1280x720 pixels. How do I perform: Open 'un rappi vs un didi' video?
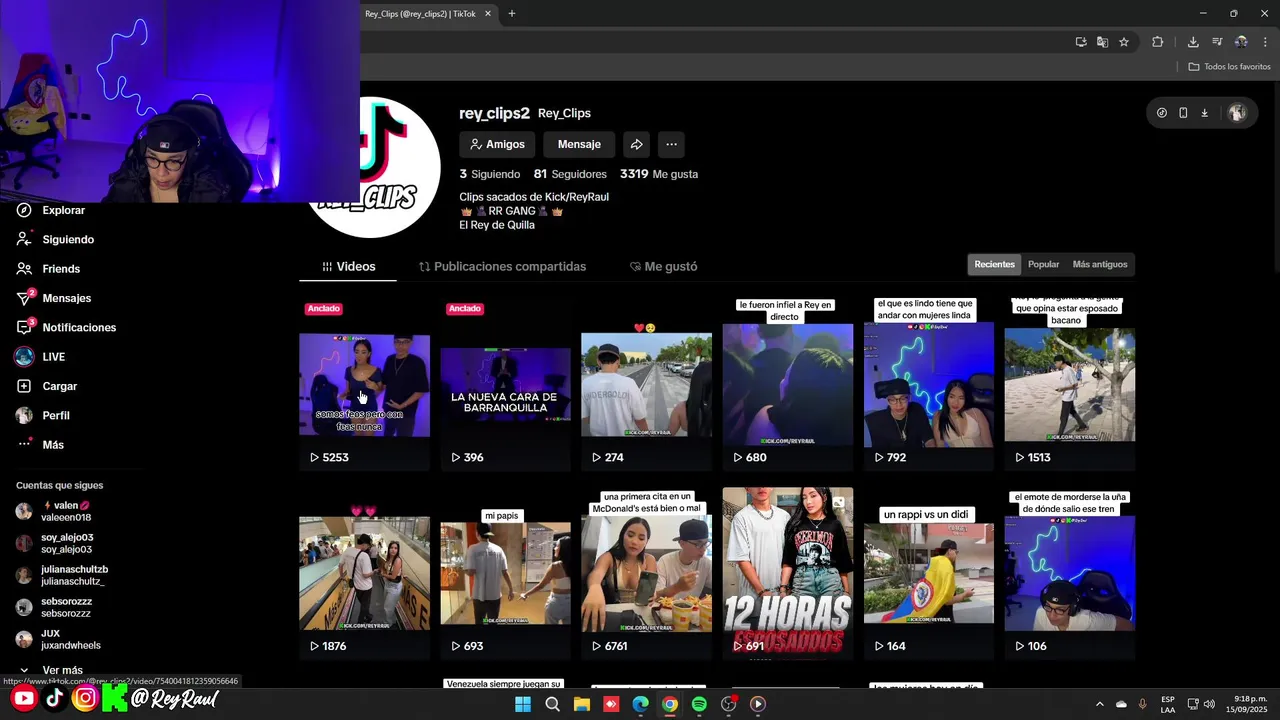click(x=928, y=573)
